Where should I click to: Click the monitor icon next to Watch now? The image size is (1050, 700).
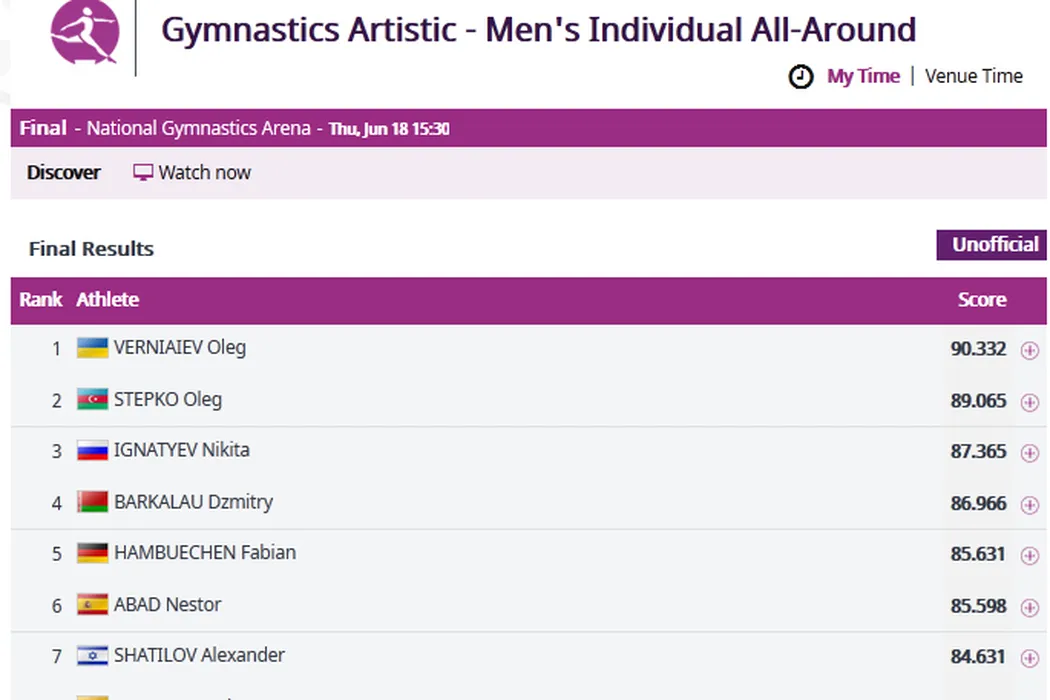tap(143, 173)
